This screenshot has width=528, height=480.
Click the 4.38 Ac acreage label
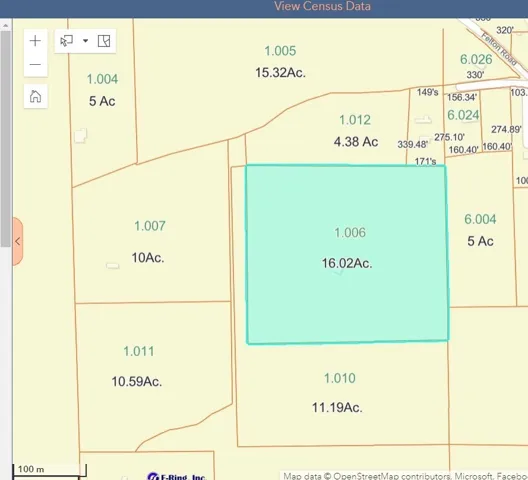point(356,142)
